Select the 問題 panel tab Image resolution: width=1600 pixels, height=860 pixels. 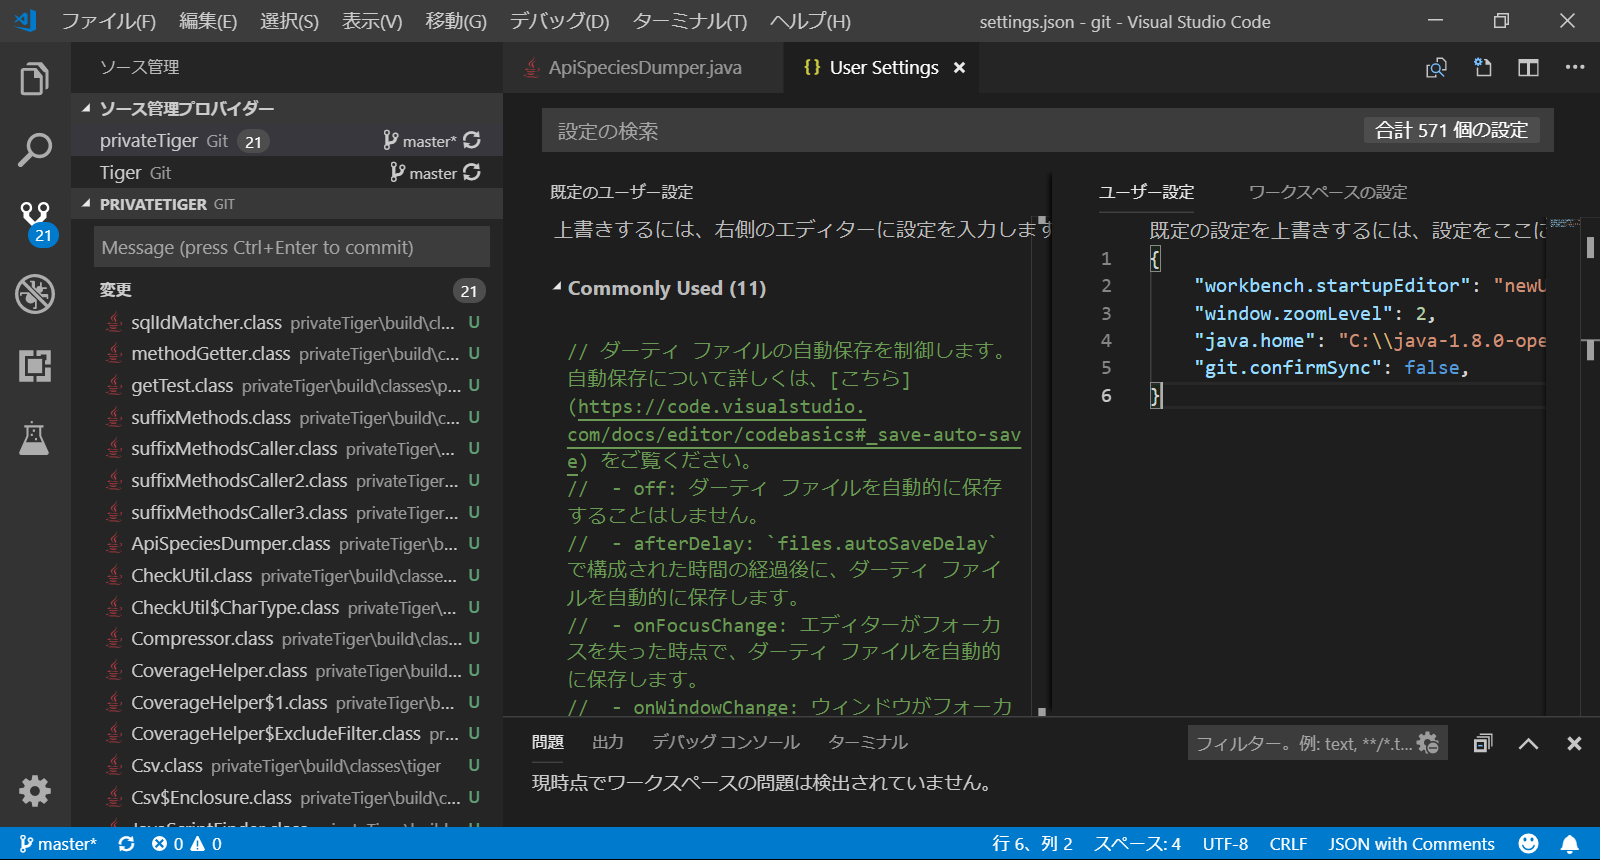tap(548, 742)
